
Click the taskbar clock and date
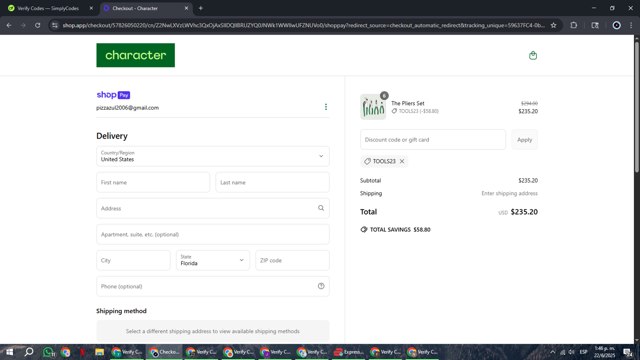pos(604,352)
